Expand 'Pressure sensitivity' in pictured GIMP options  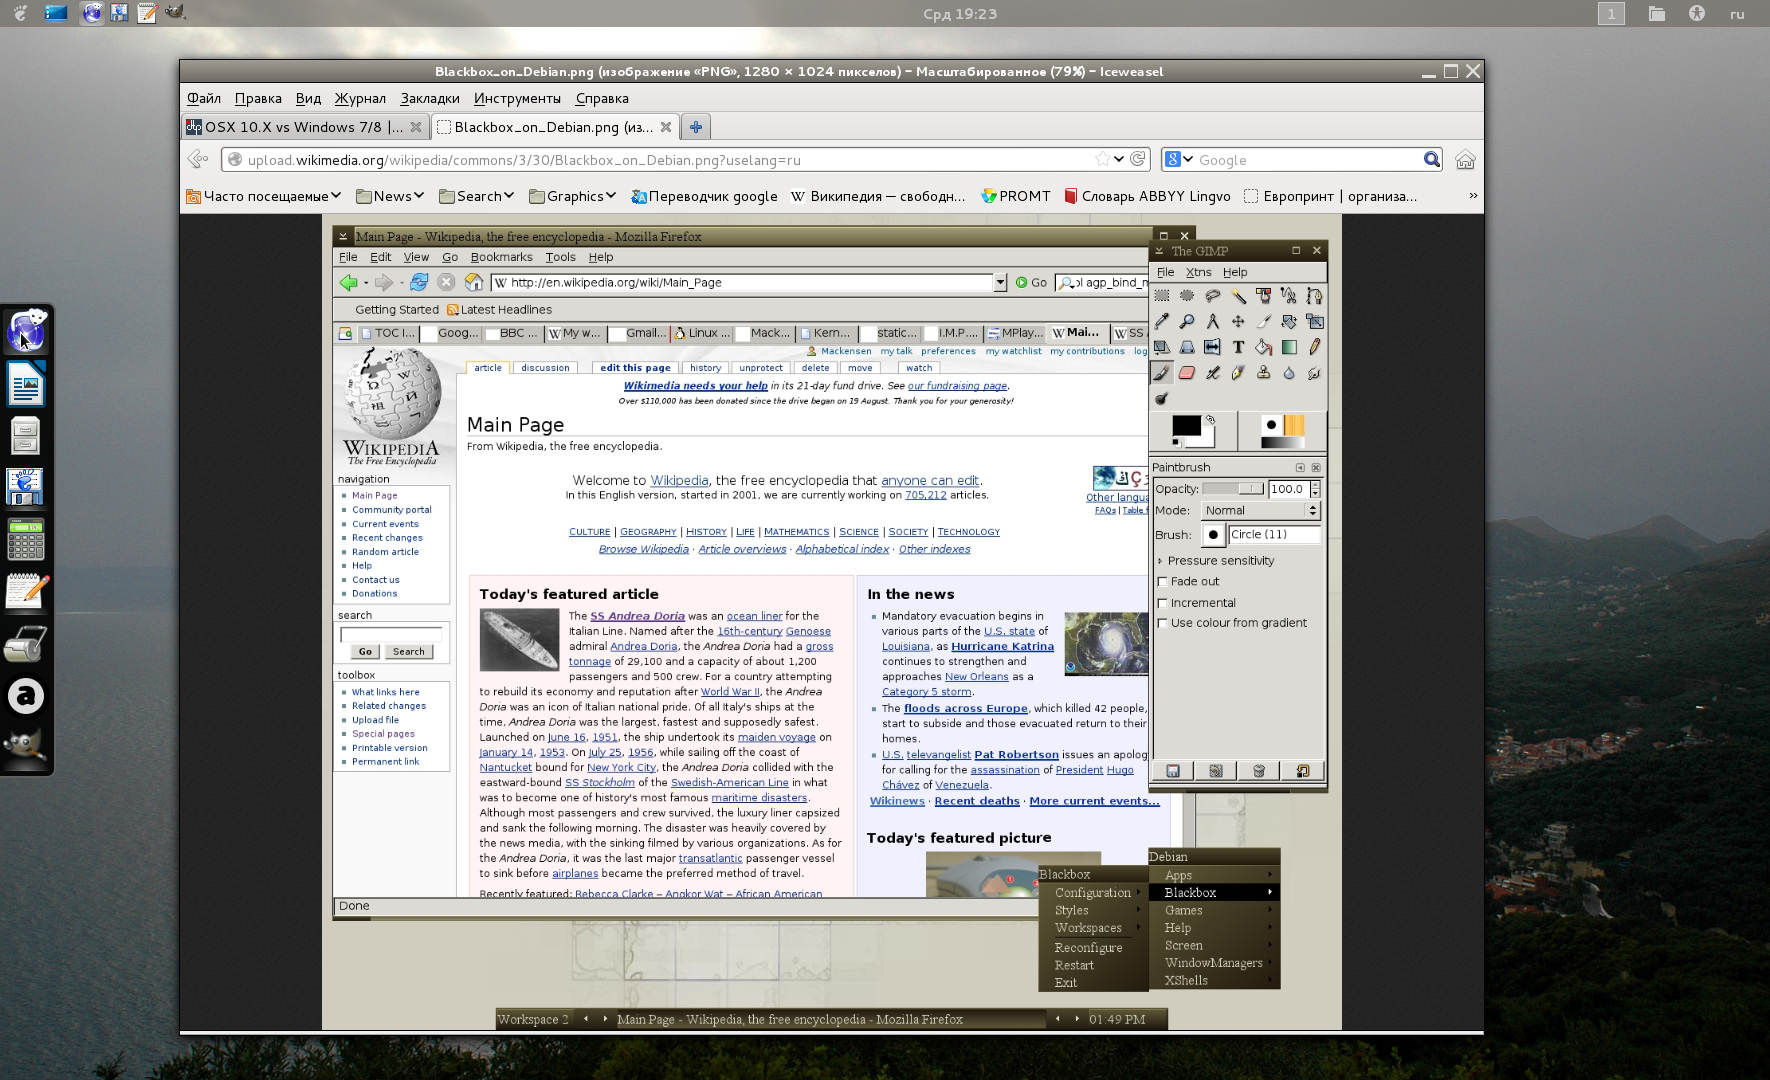pyautogui.click(x=1160, y=561)
